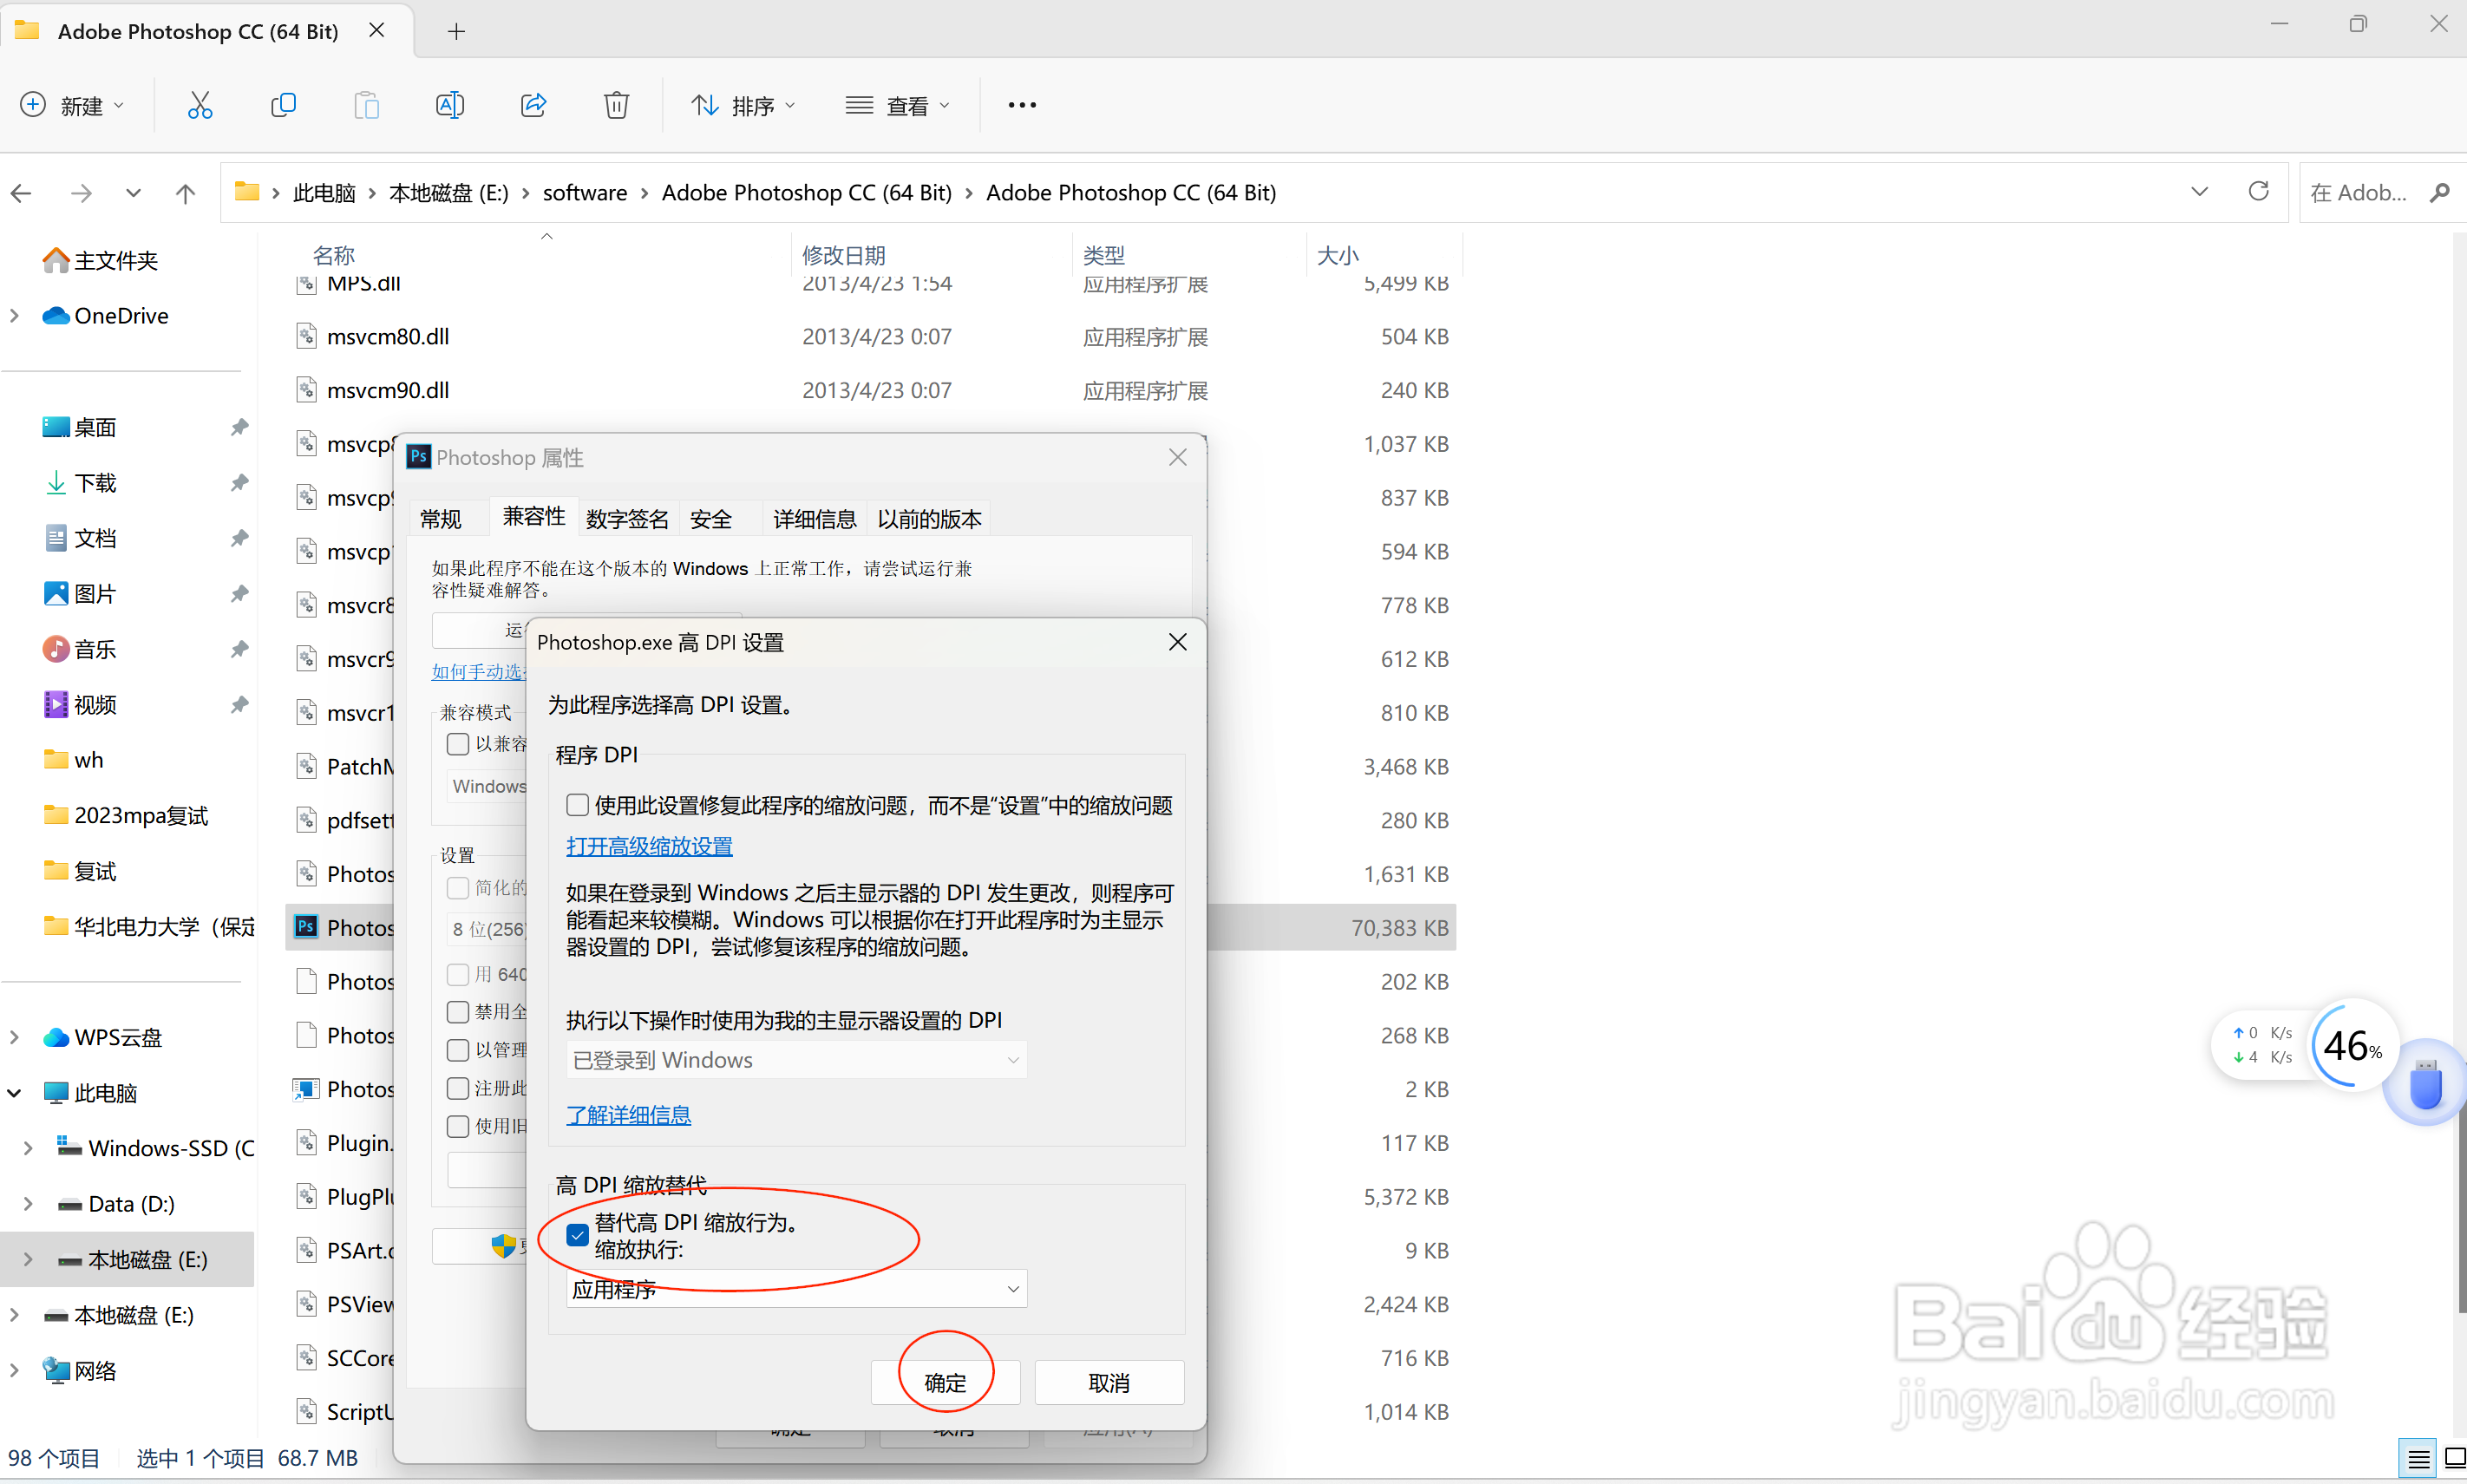This screenshot has height=1484, width=2467.
Task: Select the msvcm80.dll file row
Action: (871, 337)
